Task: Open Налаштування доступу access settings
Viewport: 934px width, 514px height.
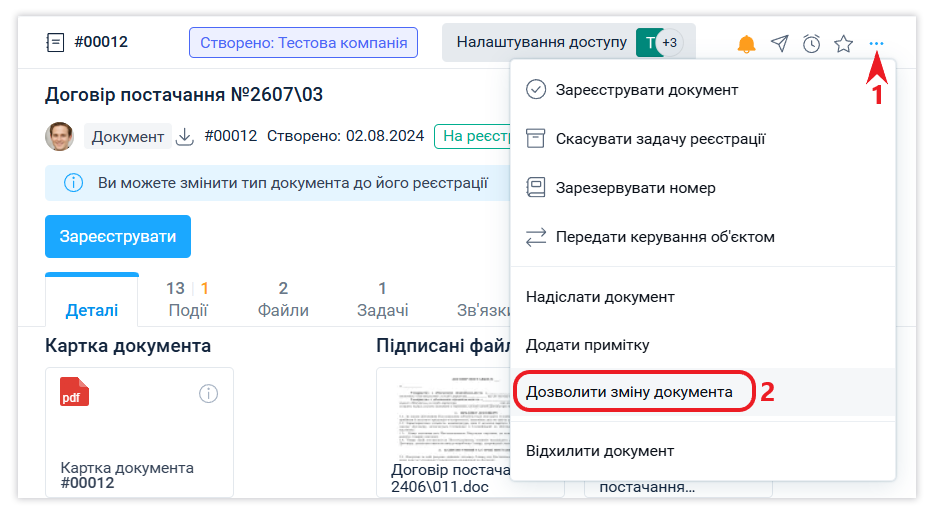Action: [541, 42]
